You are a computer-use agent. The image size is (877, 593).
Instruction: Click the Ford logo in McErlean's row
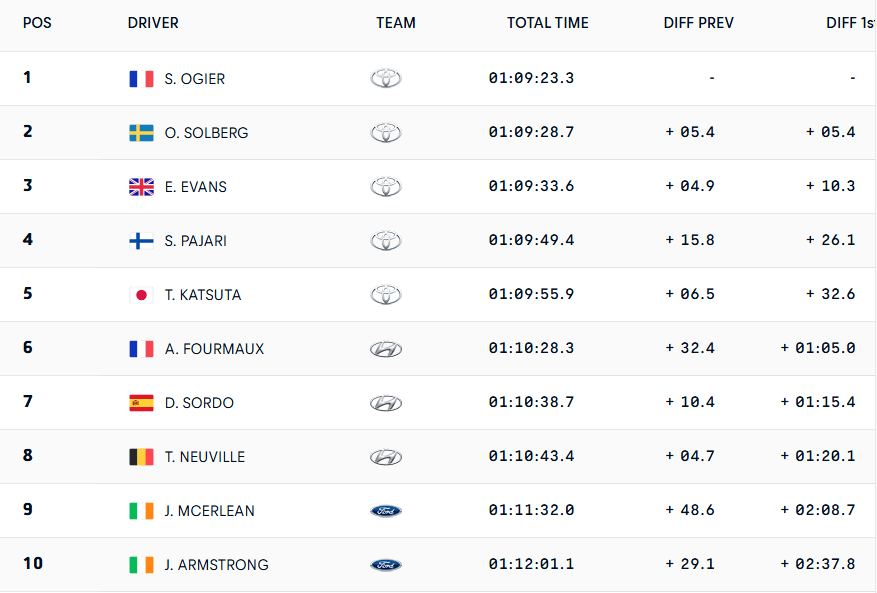[386, 511]
